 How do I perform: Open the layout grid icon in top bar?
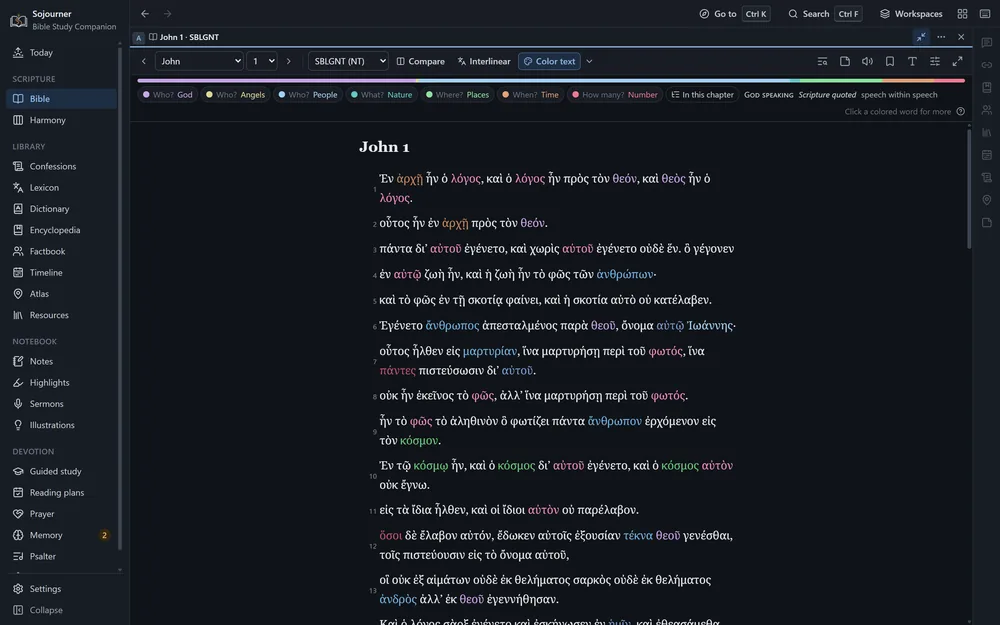pos(962,14)
